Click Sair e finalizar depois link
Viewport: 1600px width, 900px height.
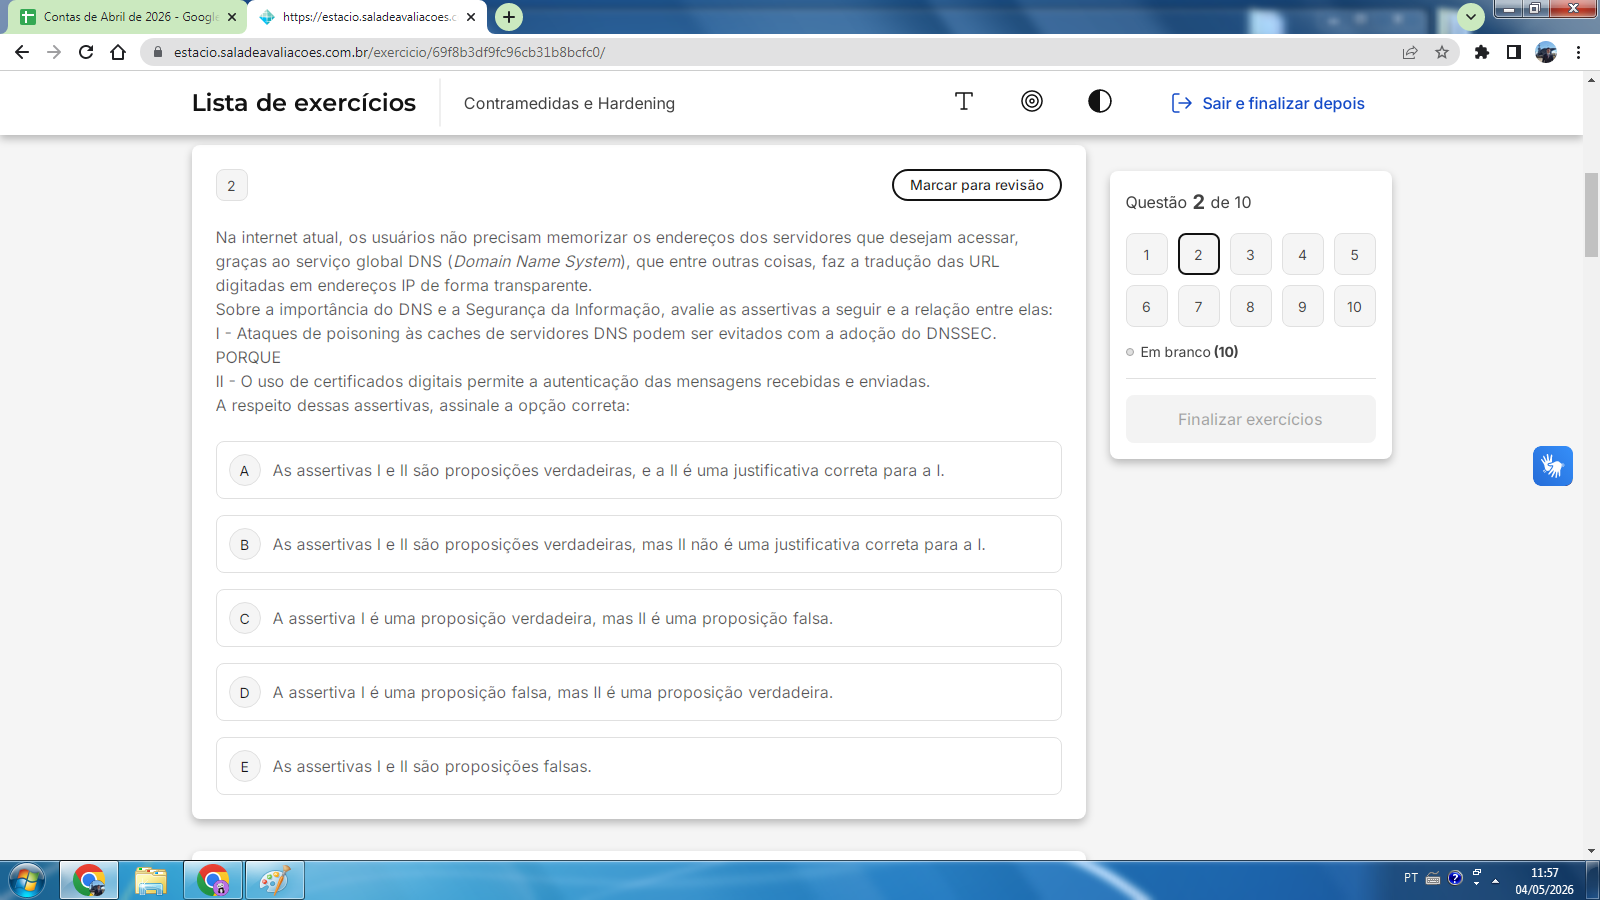coord(1268,103)
